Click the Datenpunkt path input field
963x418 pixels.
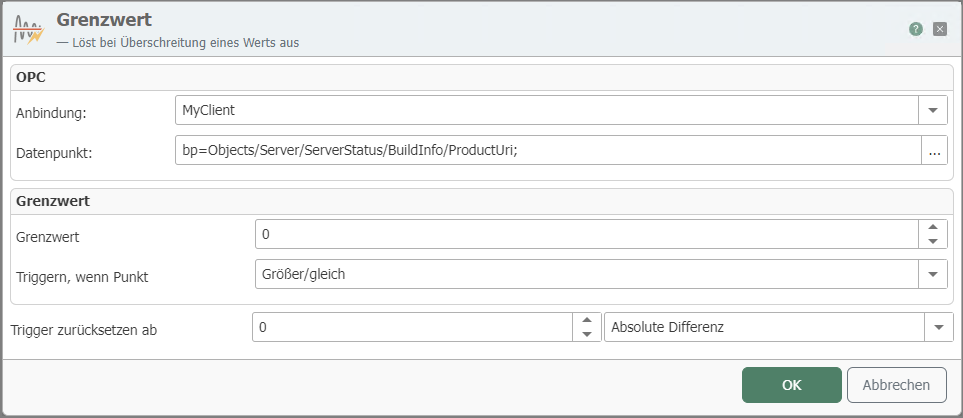coord(548,150)
